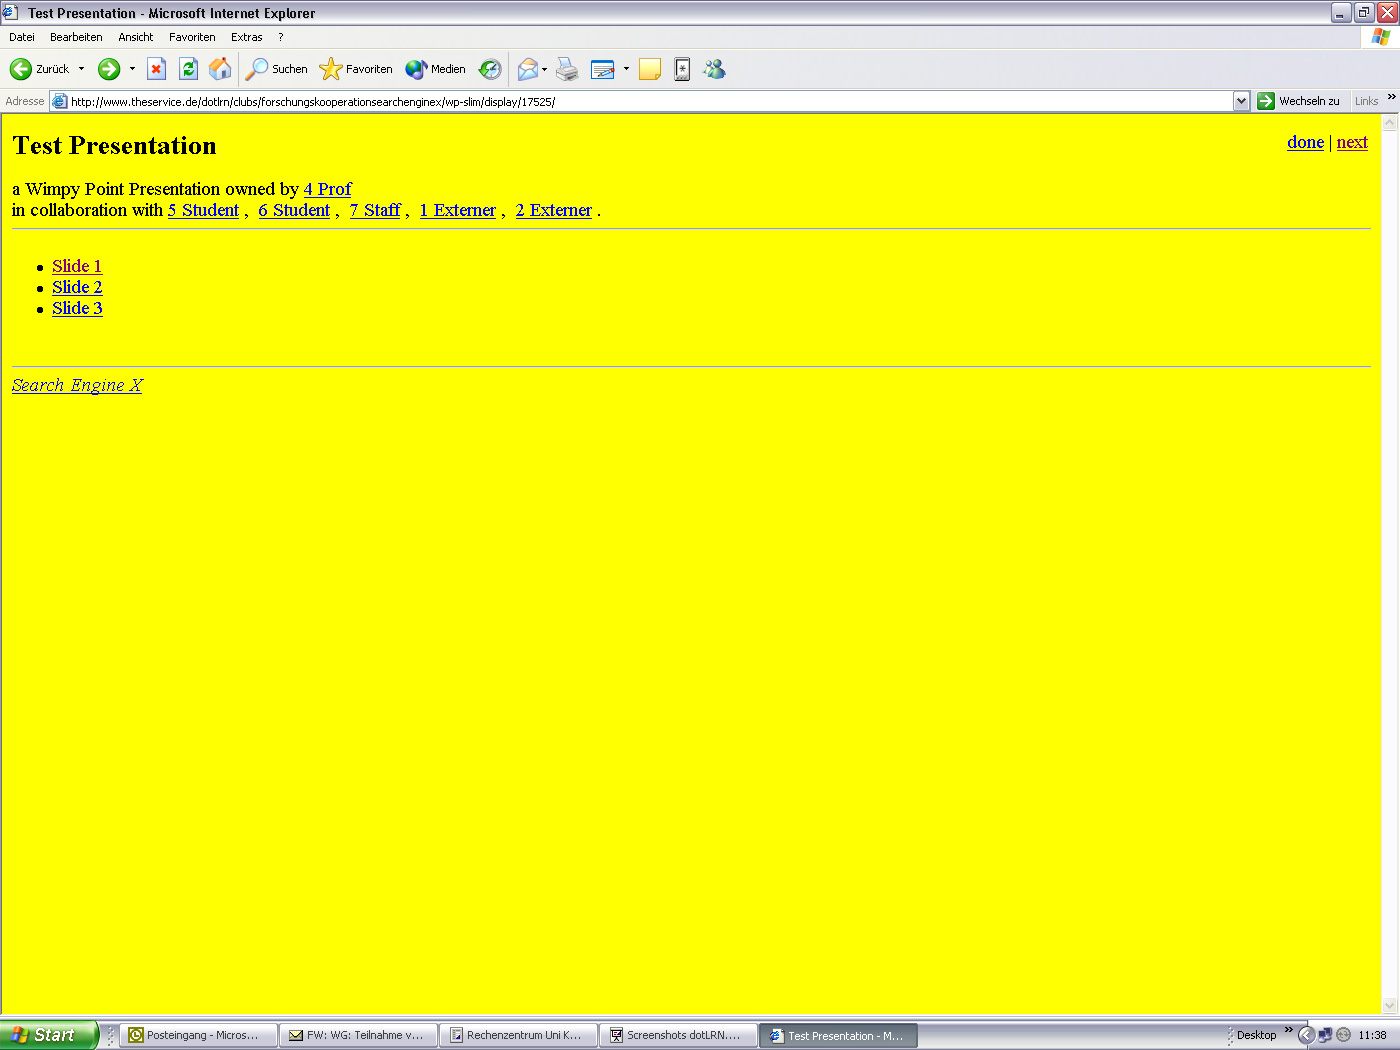Open the Slide 2 link
1400x1050 pixels.
point(77,287)
